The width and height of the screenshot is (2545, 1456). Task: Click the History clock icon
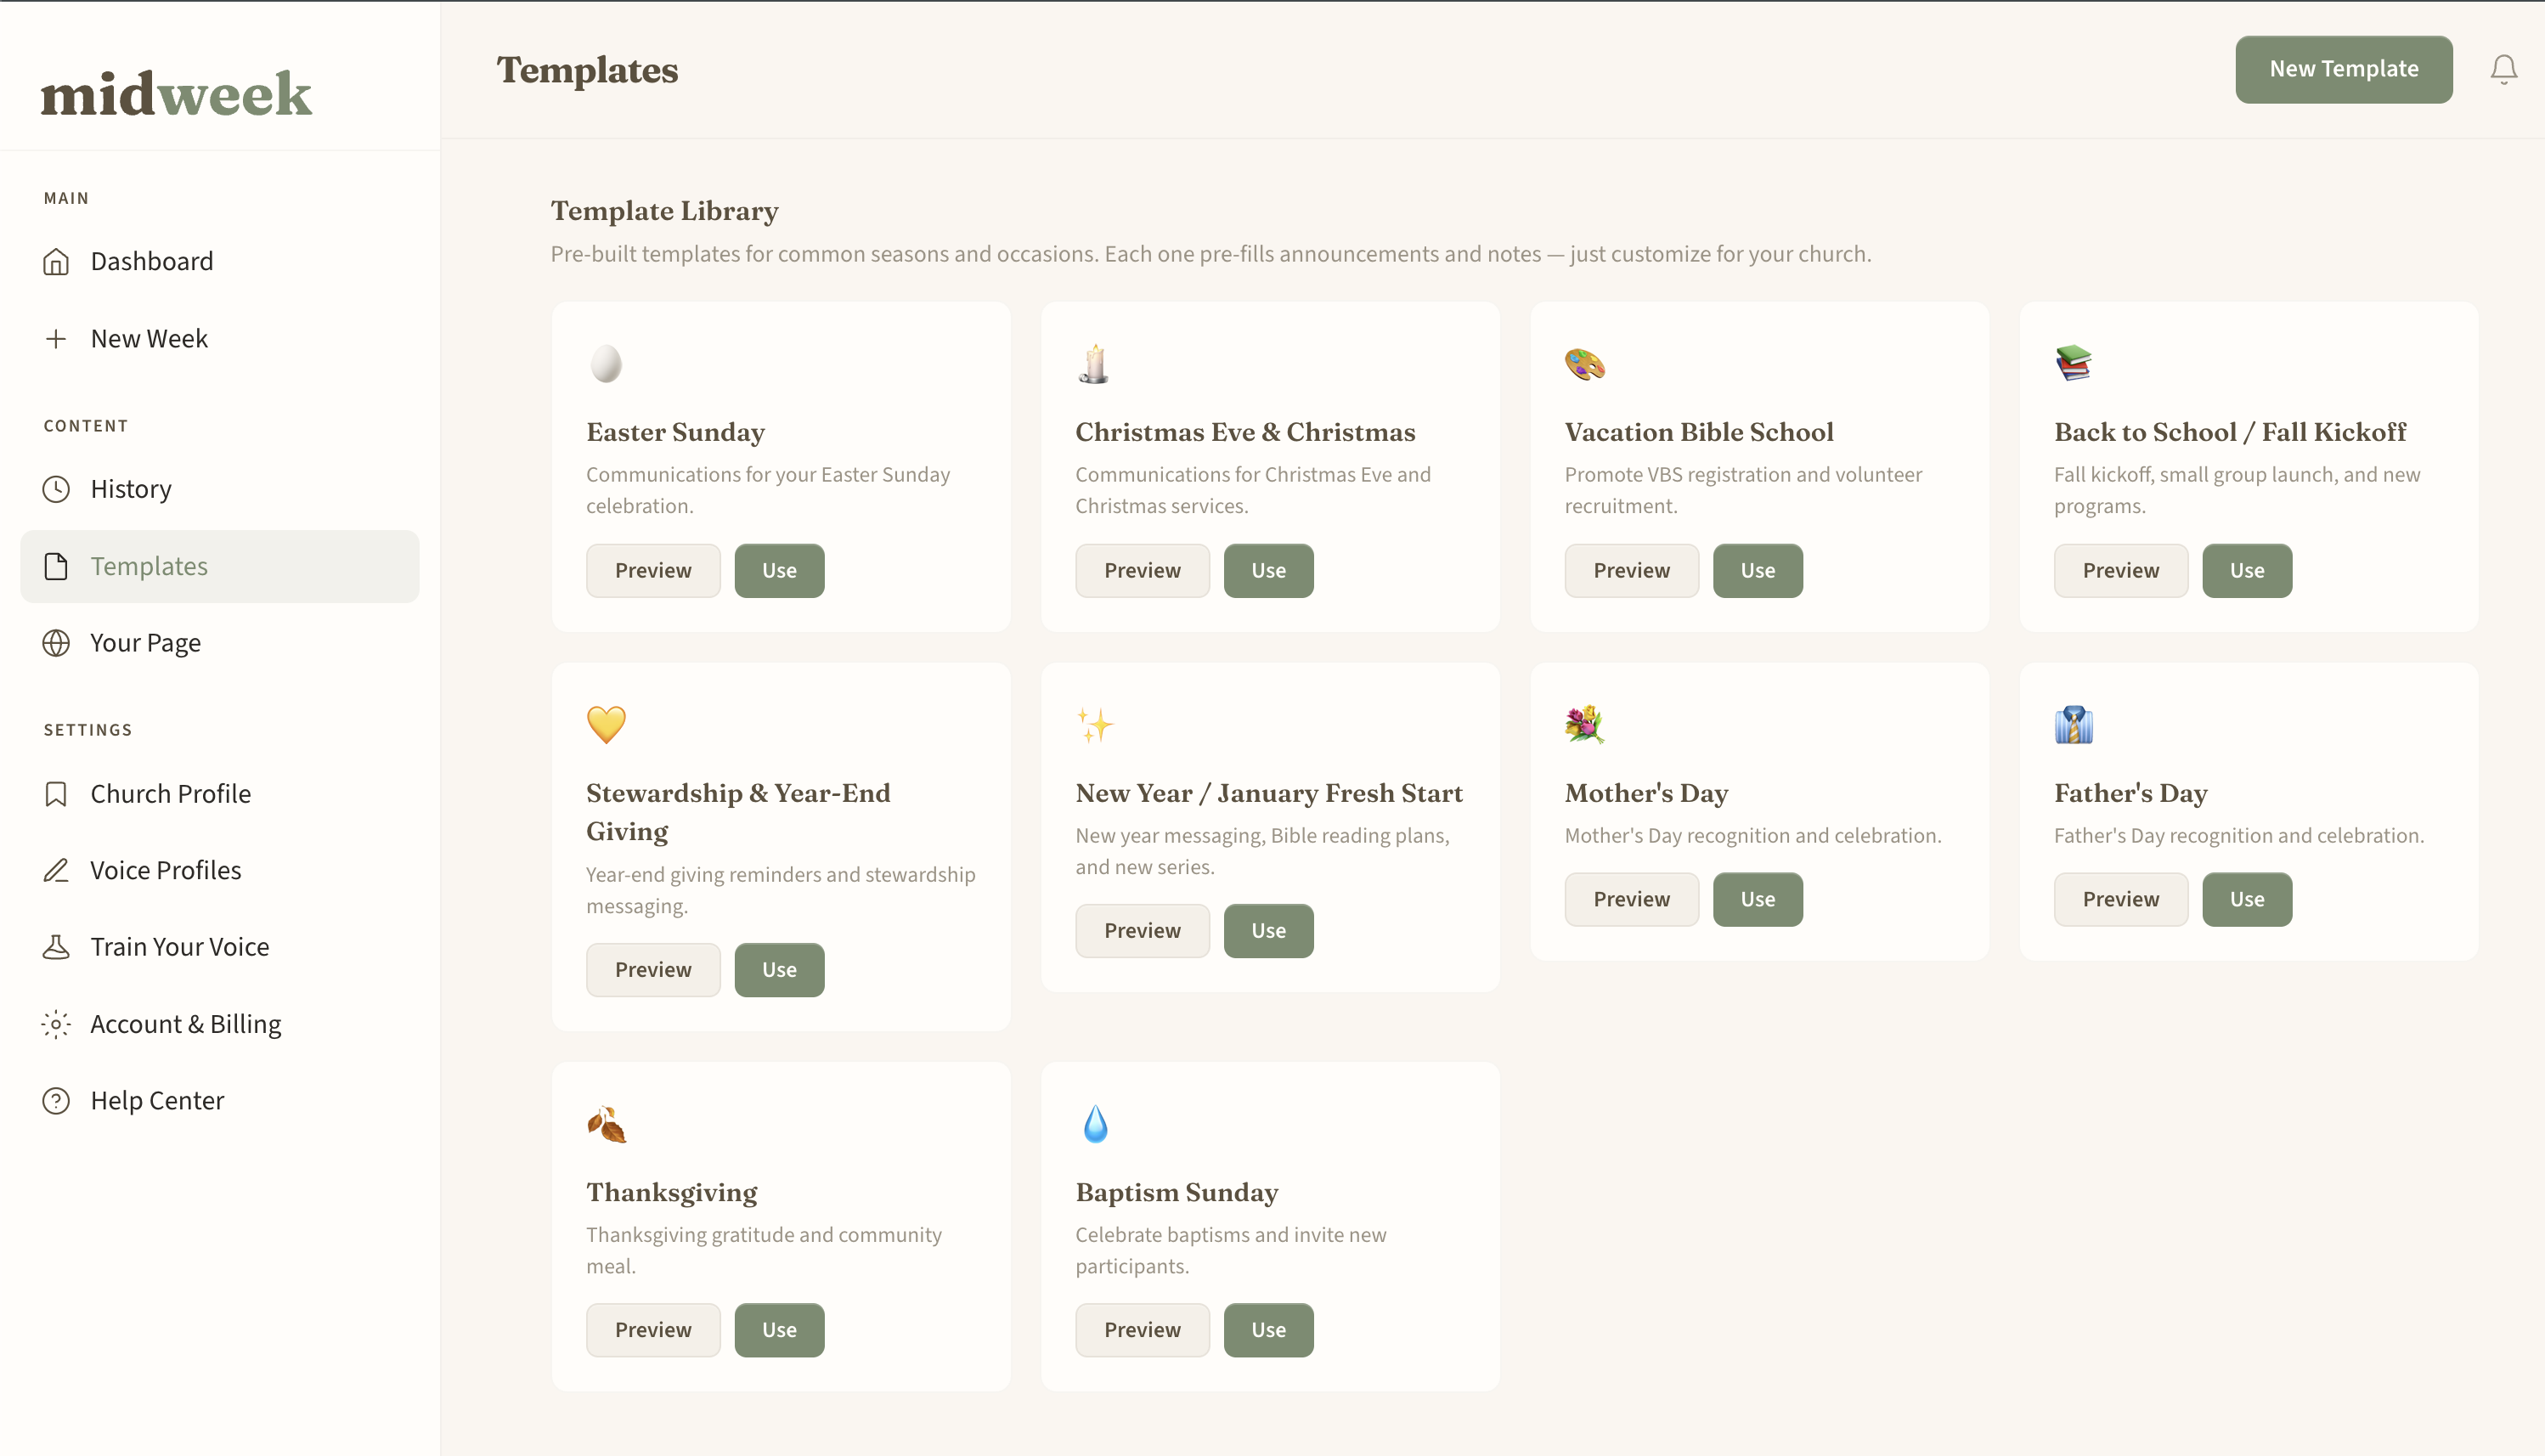pyautogui.click(x=56, y=489)
